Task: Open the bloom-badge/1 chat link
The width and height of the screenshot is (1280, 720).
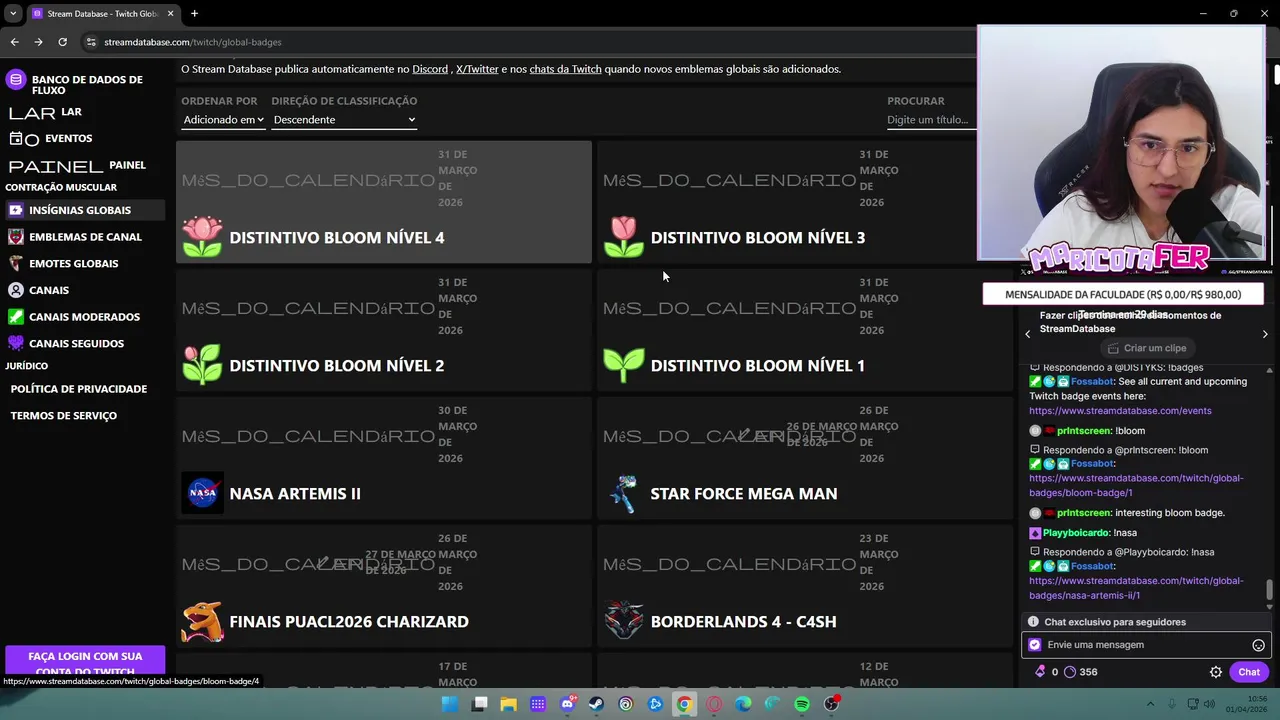Action: [x=1136, y=485]
